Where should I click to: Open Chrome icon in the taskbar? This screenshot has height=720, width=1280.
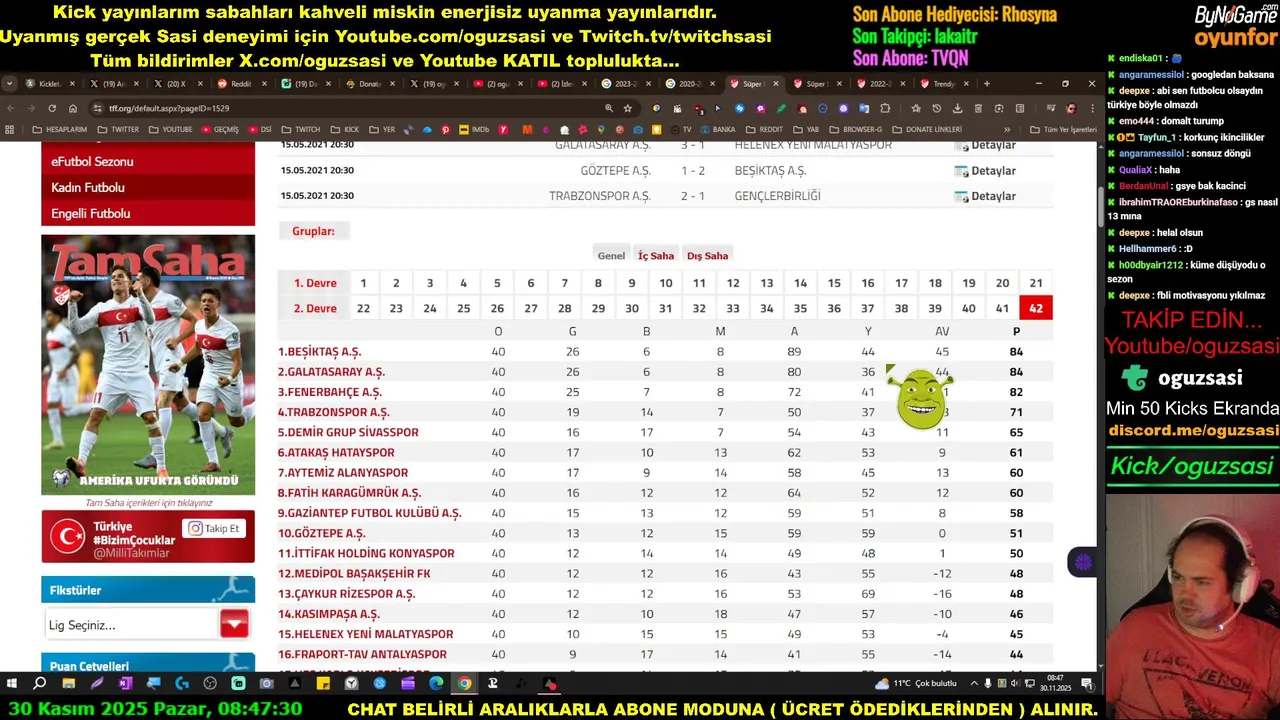pyautogui.click(x=464, y=684)
